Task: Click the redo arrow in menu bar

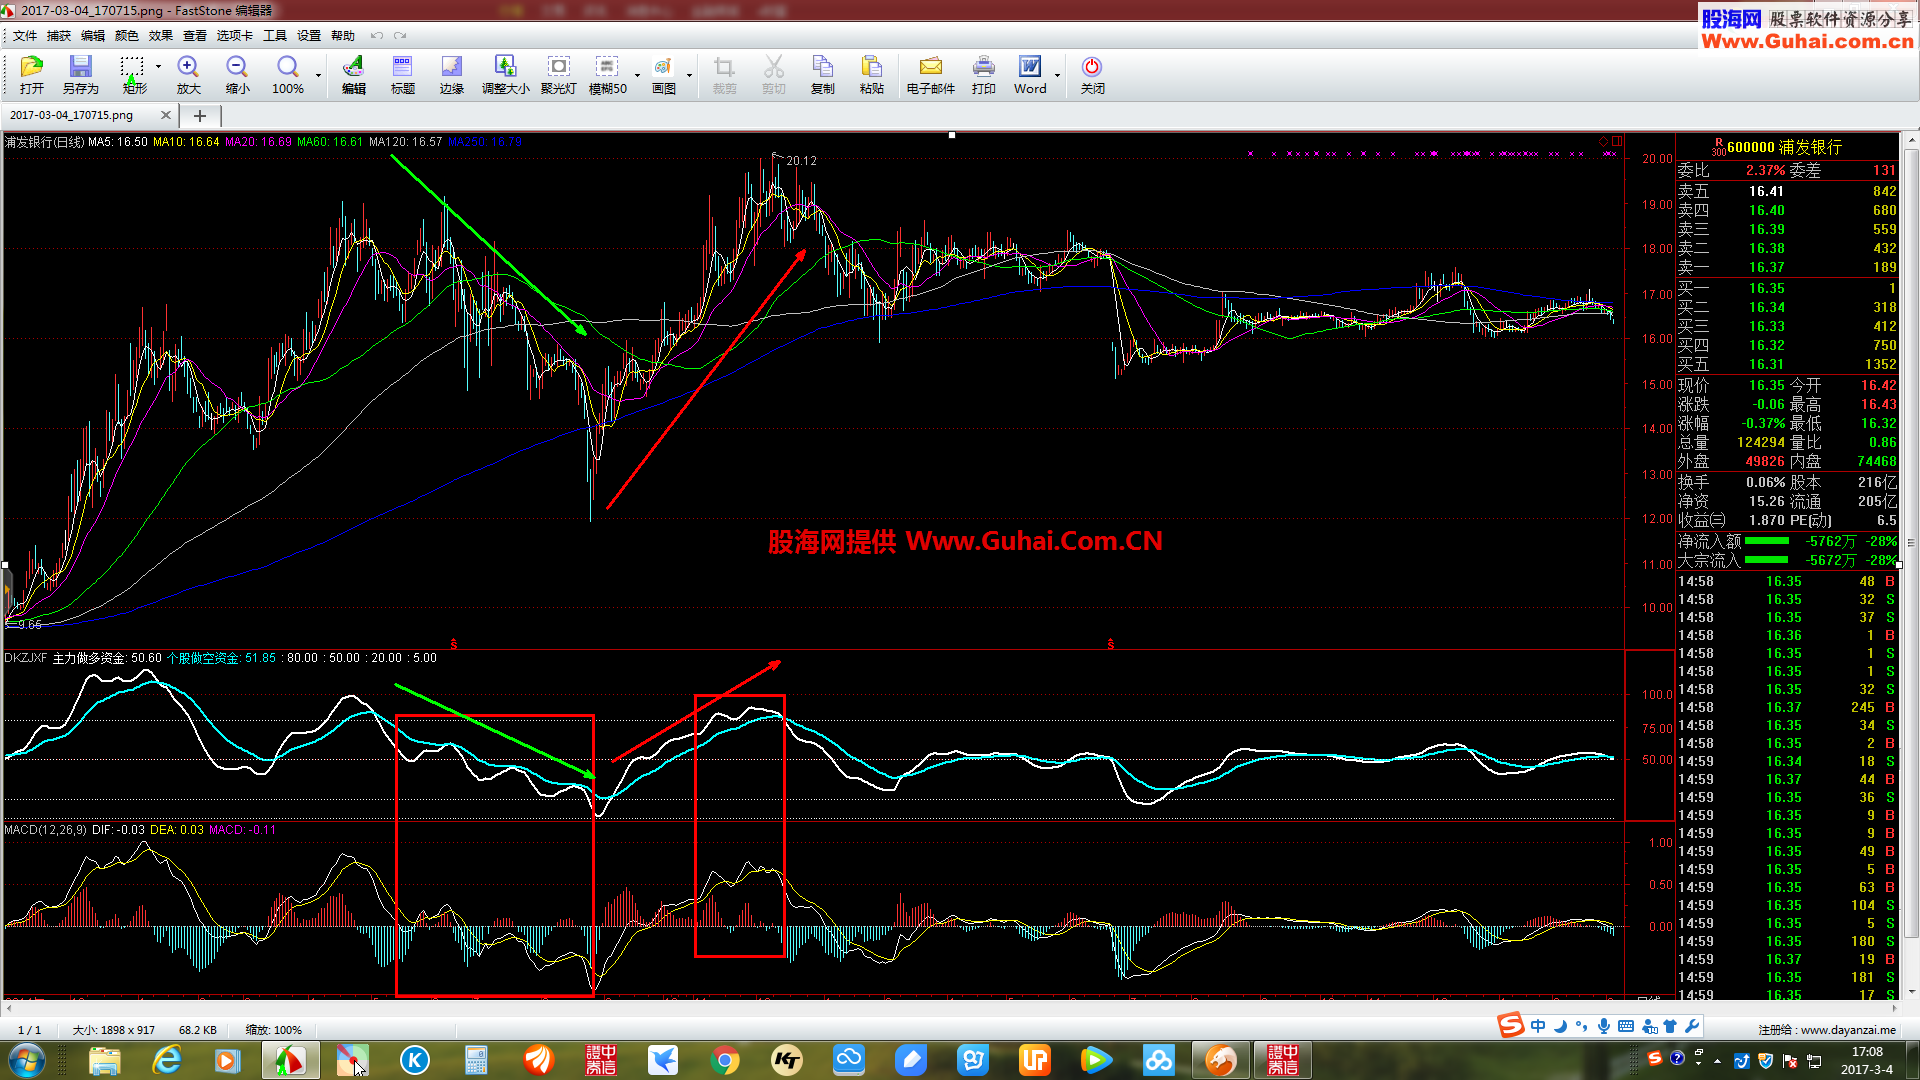Action: click(400, 36)
